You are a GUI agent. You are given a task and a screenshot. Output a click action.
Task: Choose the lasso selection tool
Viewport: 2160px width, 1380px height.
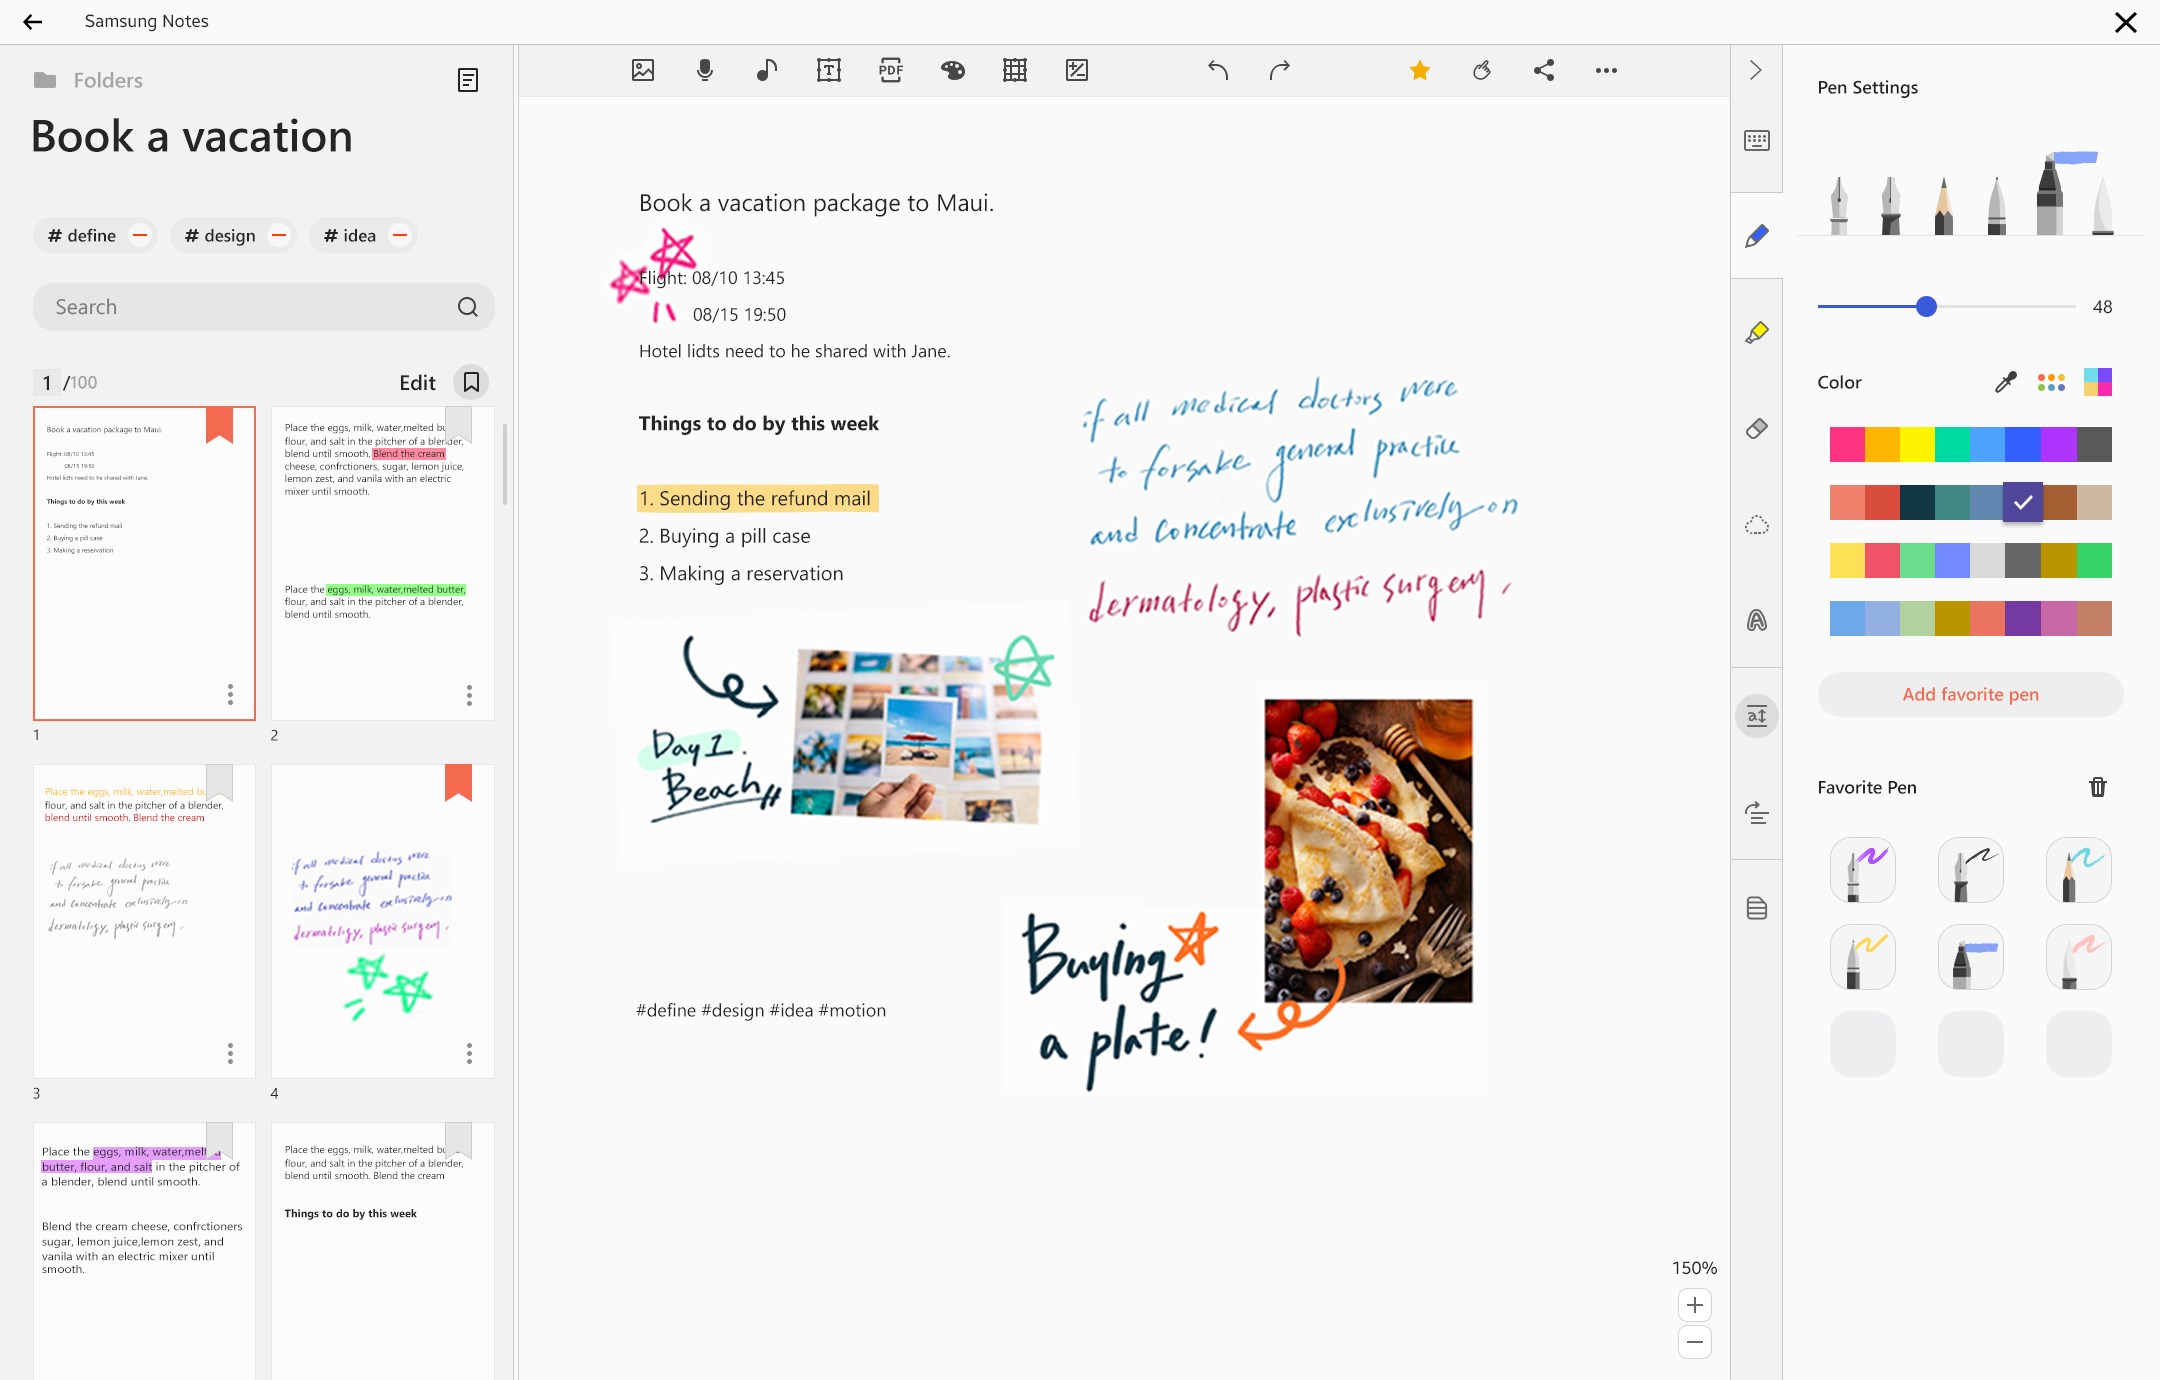pos(1756,525)
